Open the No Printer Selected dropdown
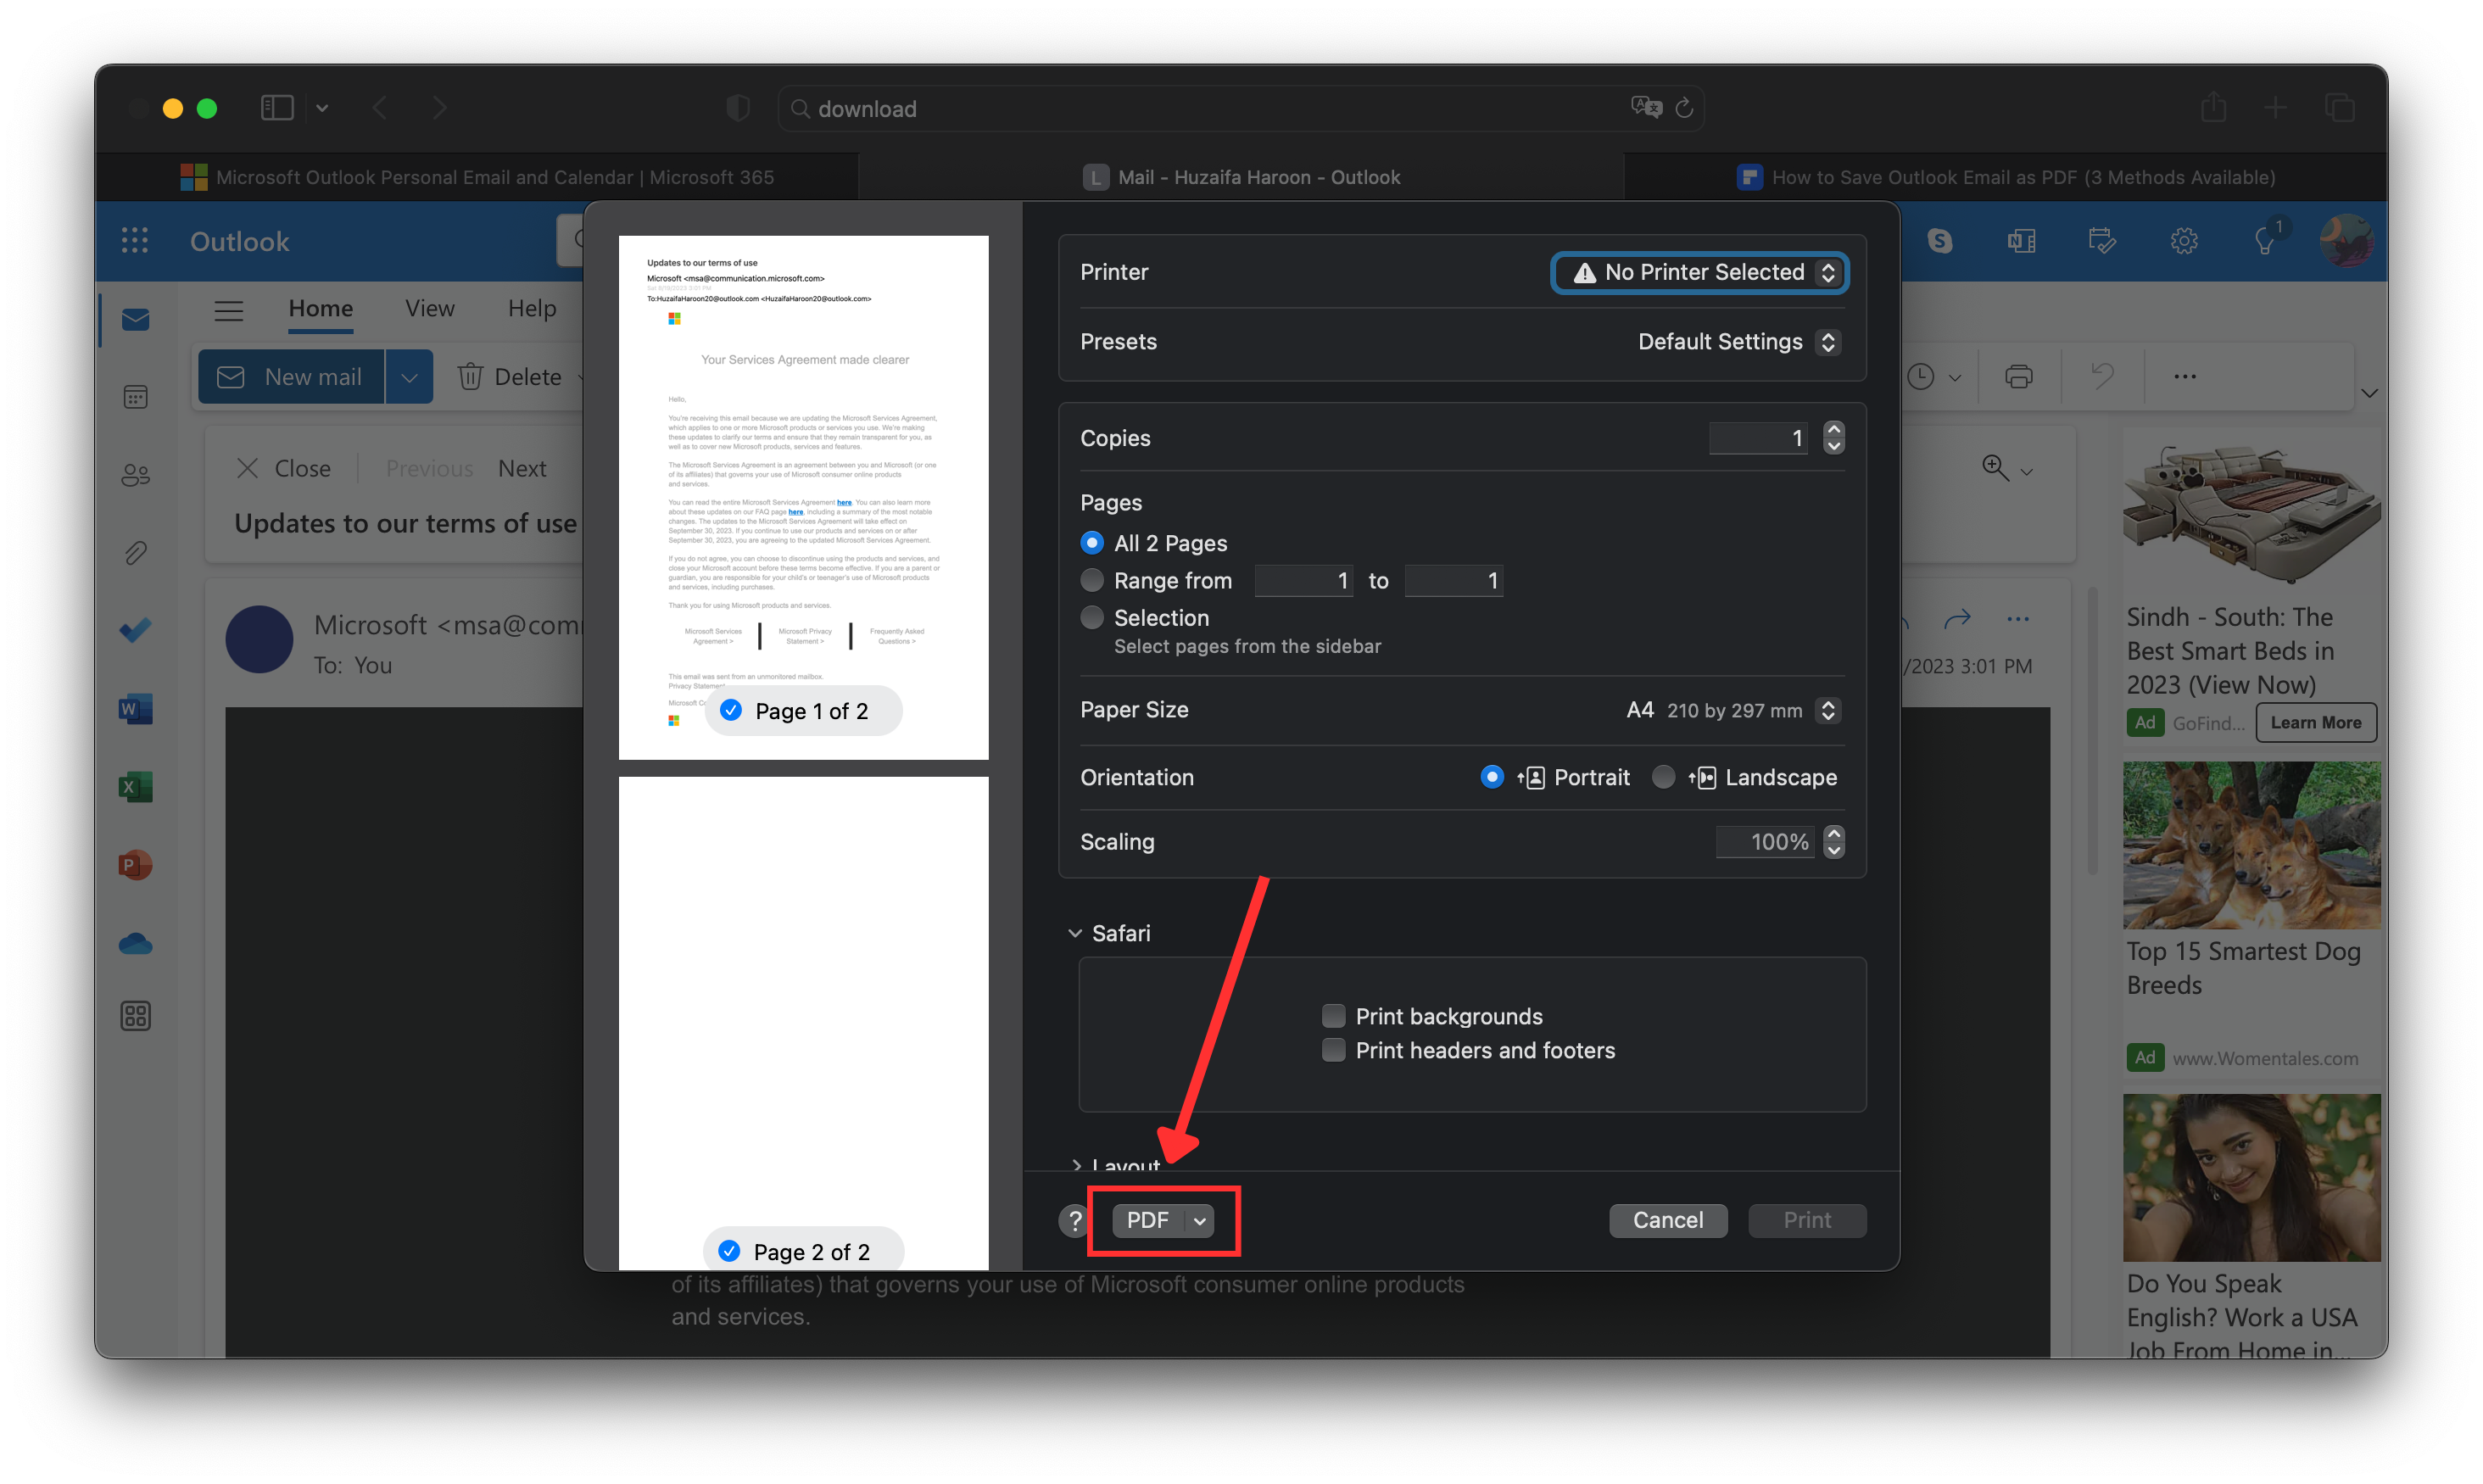 (1699, 272)
